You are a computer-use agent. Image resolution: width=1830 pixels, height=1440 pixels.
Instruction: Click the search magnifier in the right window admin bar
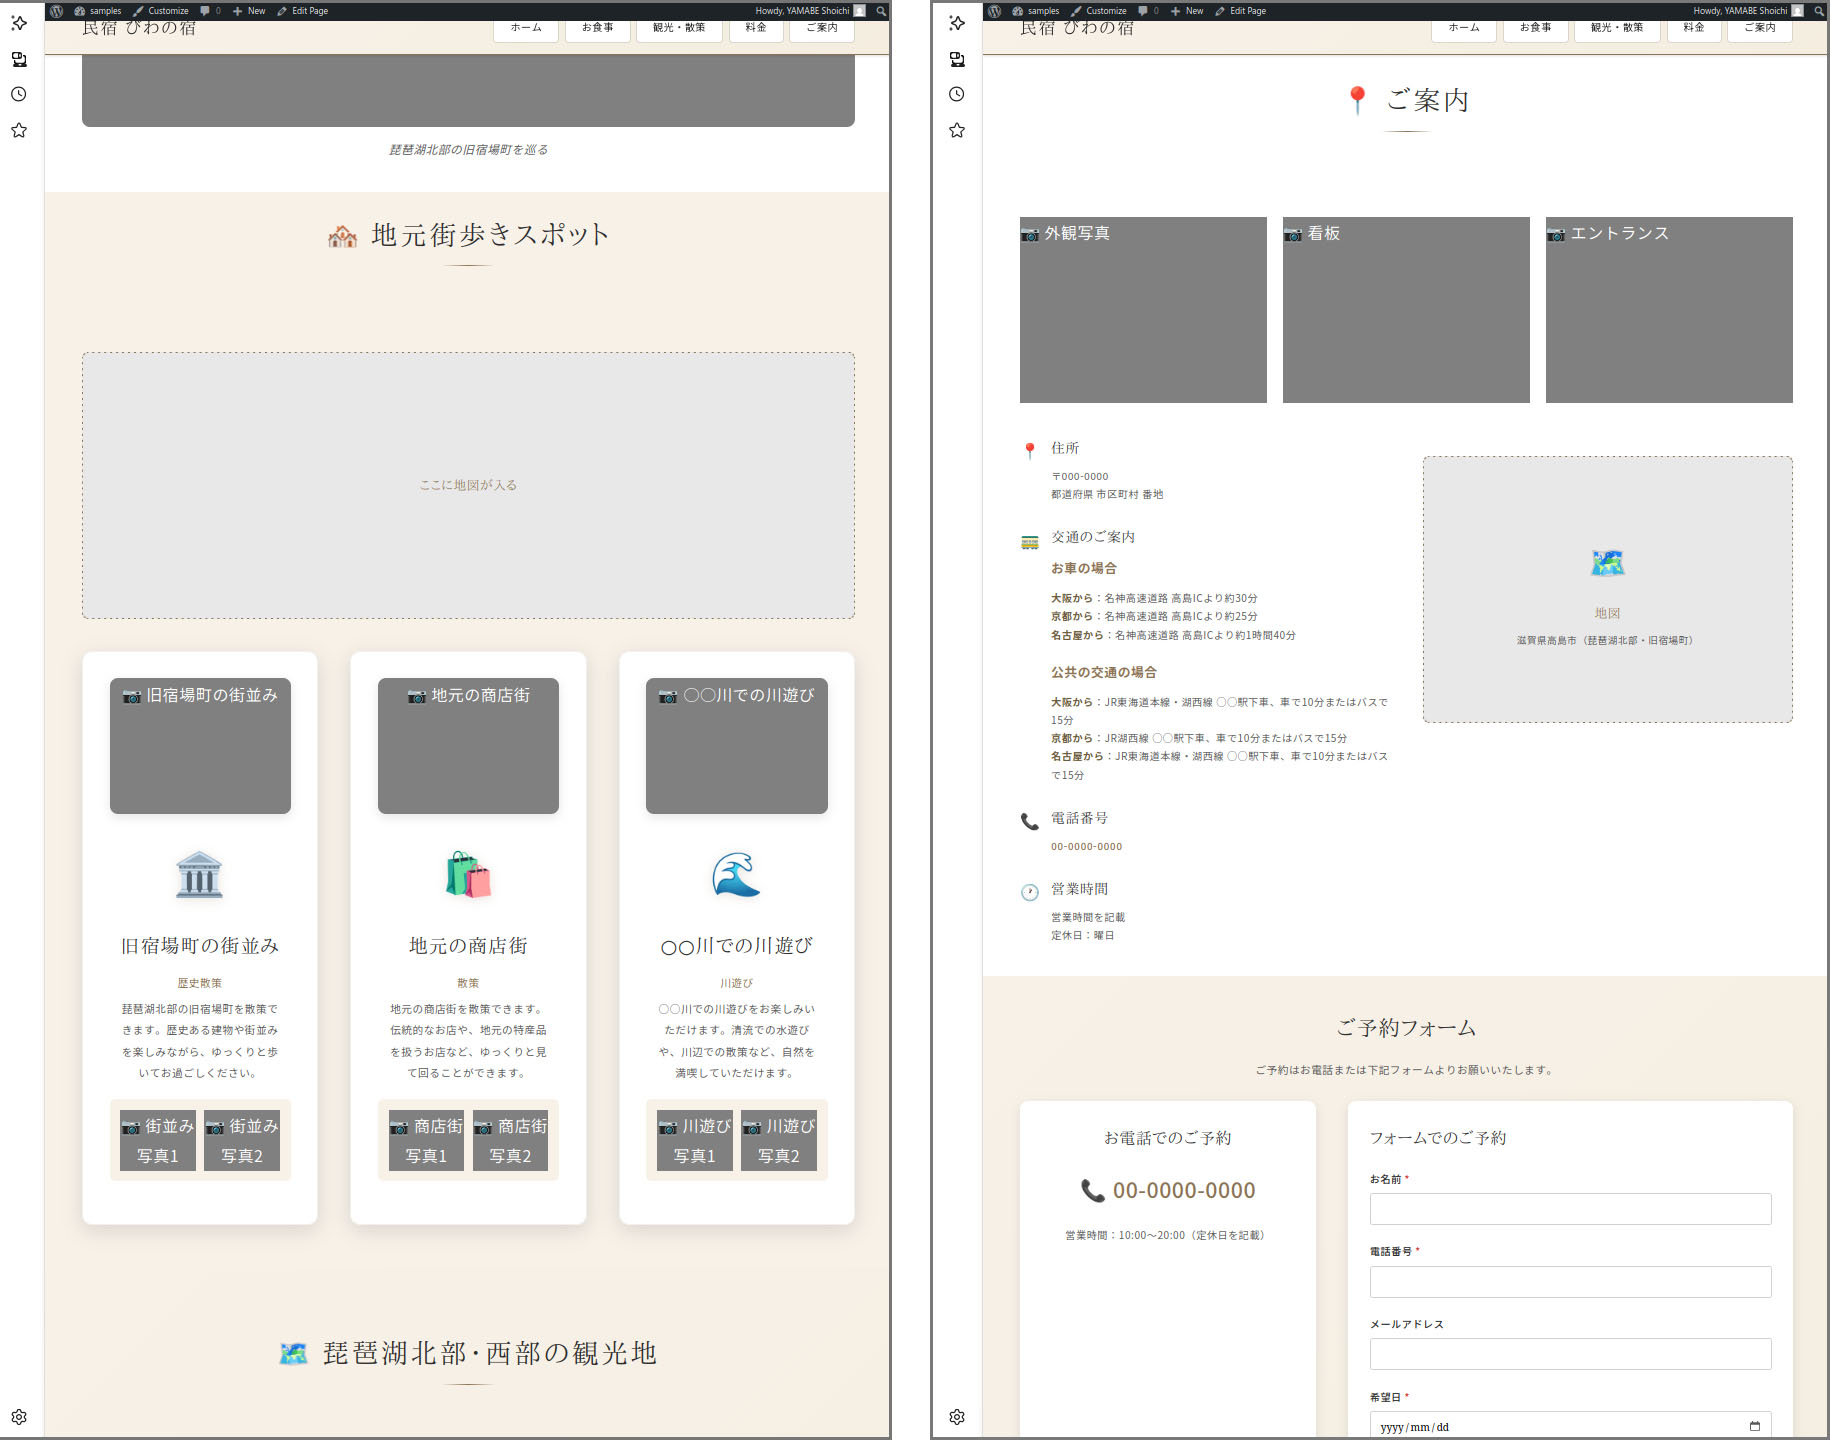tap(1819, 11)
